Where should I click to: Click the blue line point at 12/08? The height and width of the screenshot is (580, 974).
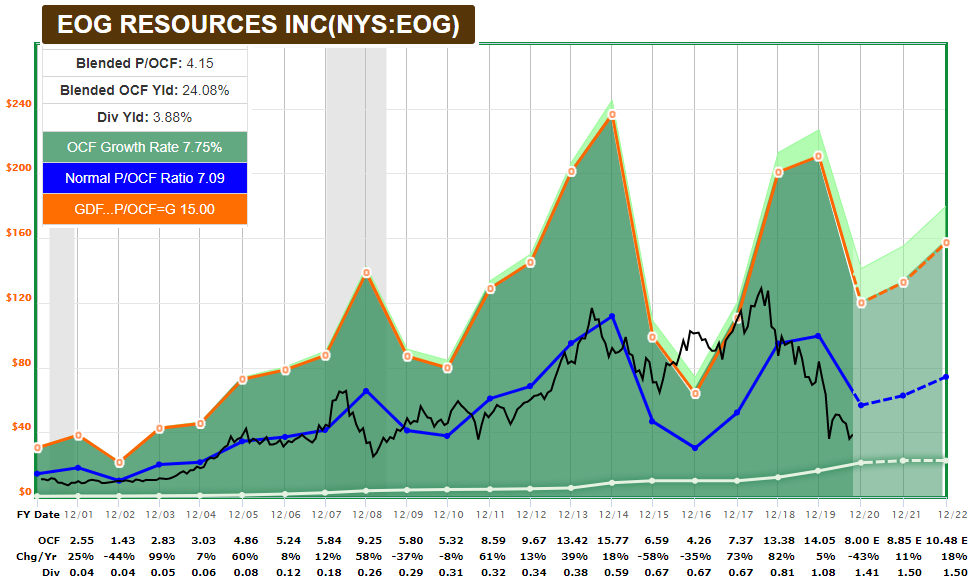tap(366, 391)
